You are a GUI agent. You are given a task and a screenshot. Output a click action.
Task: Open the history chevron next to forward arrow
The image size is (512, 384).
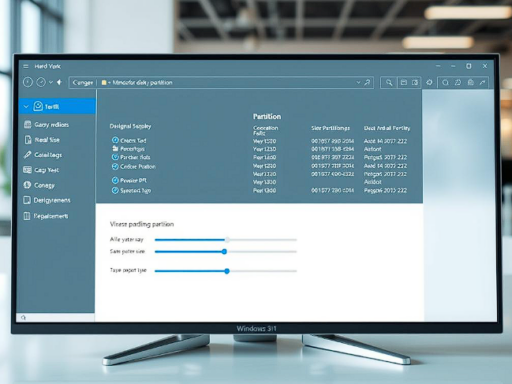51,82
